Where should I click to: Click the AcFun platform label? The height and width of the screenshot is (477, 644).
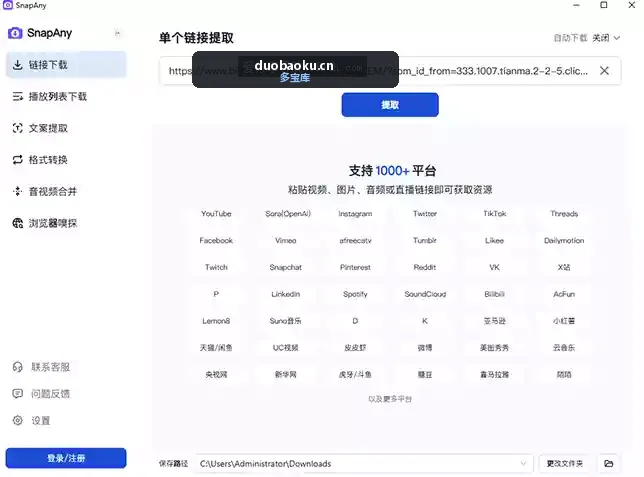point(564,294)
